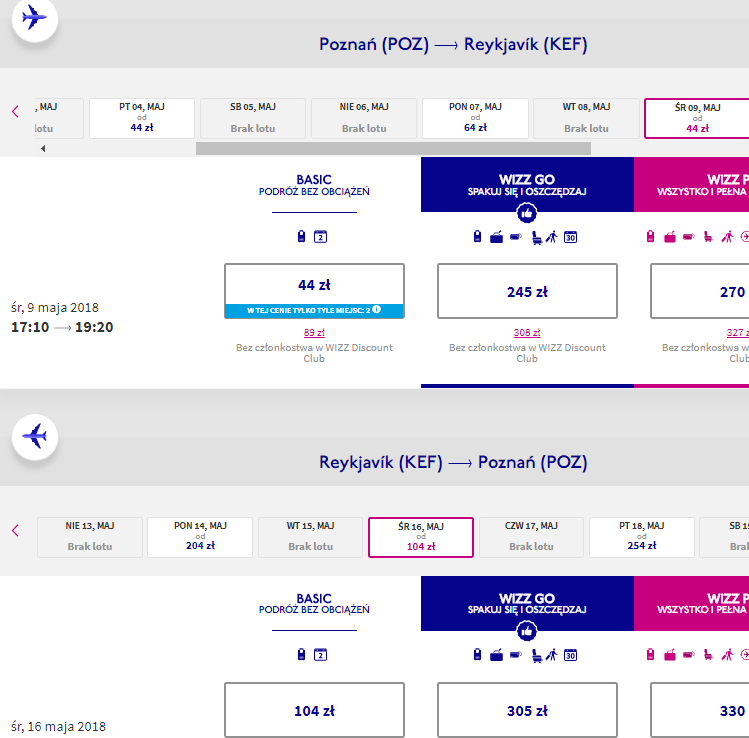This screenshot has width=749, height=738.
Task: Click return WIZZ Plus pink seat icon
Action: point(708,655)
